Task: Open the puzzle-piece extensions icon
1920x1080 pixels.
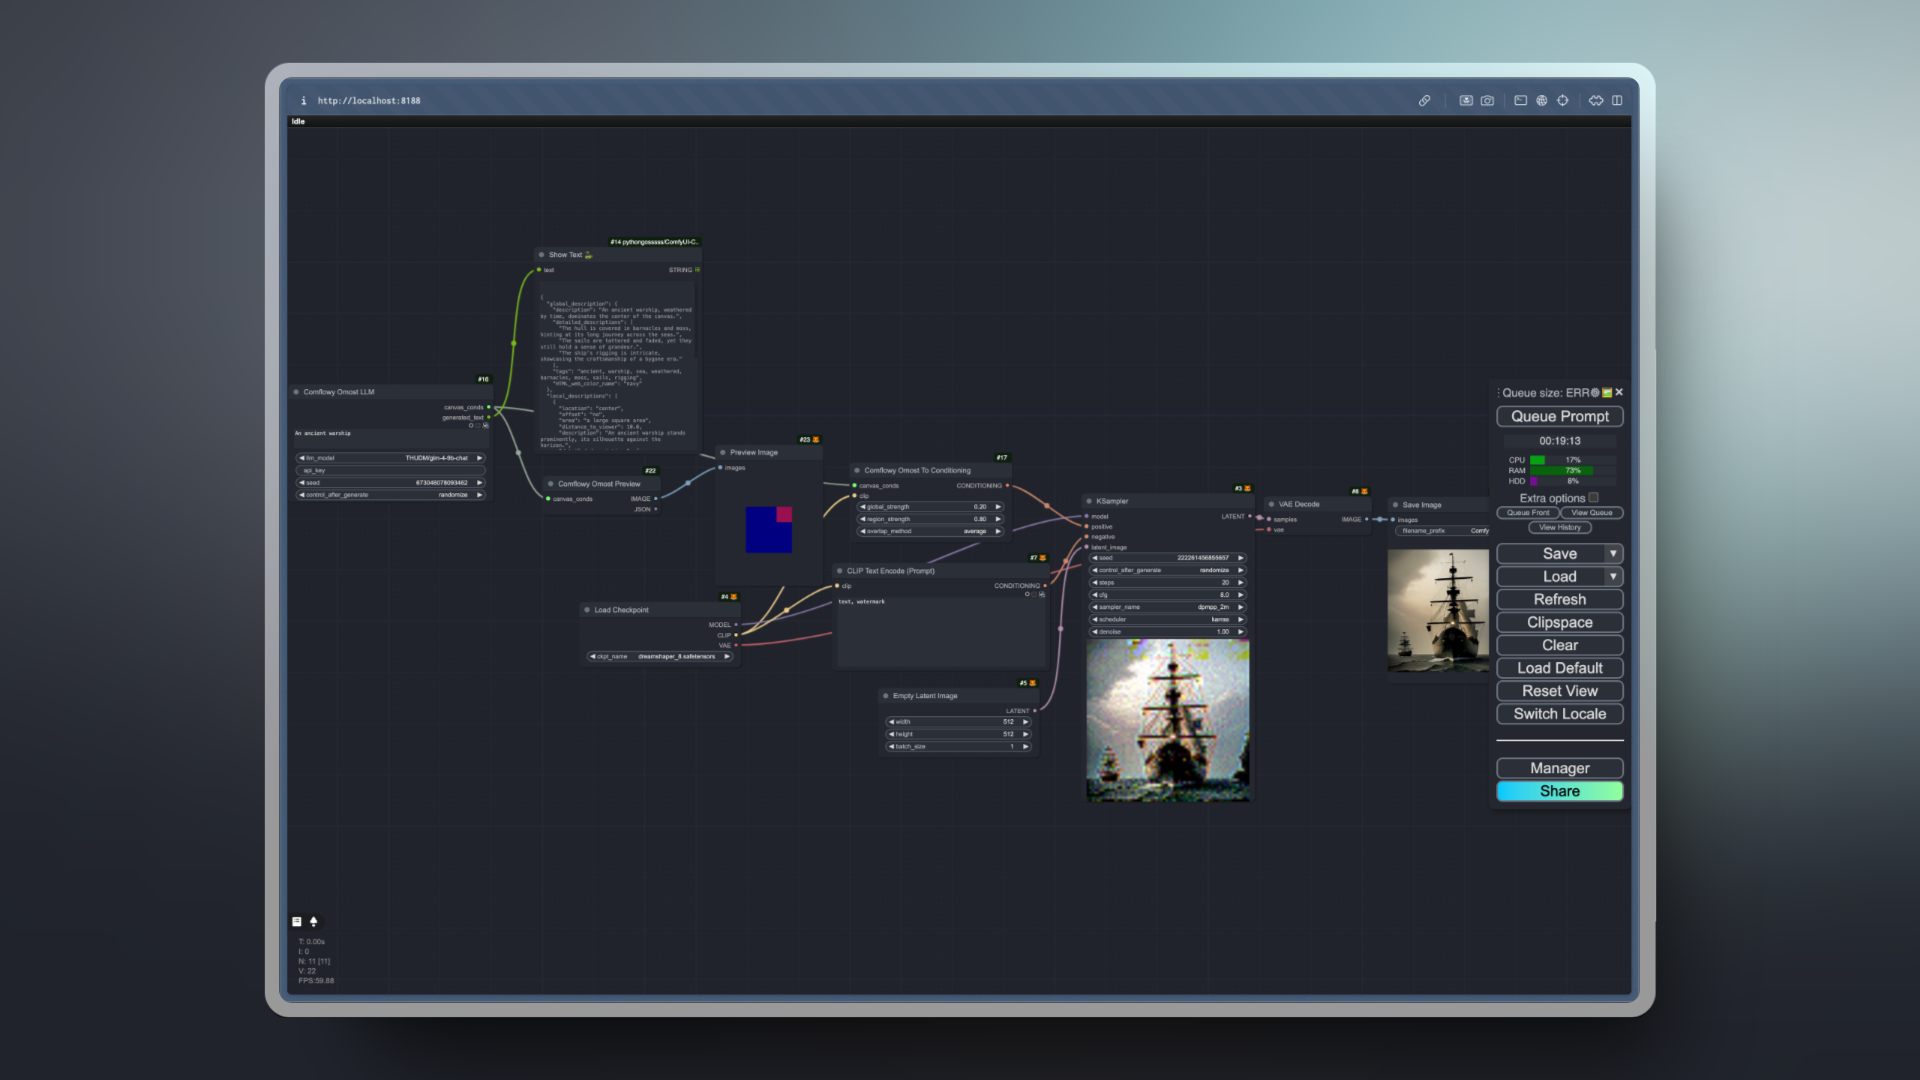Action: coord(1596,101)
